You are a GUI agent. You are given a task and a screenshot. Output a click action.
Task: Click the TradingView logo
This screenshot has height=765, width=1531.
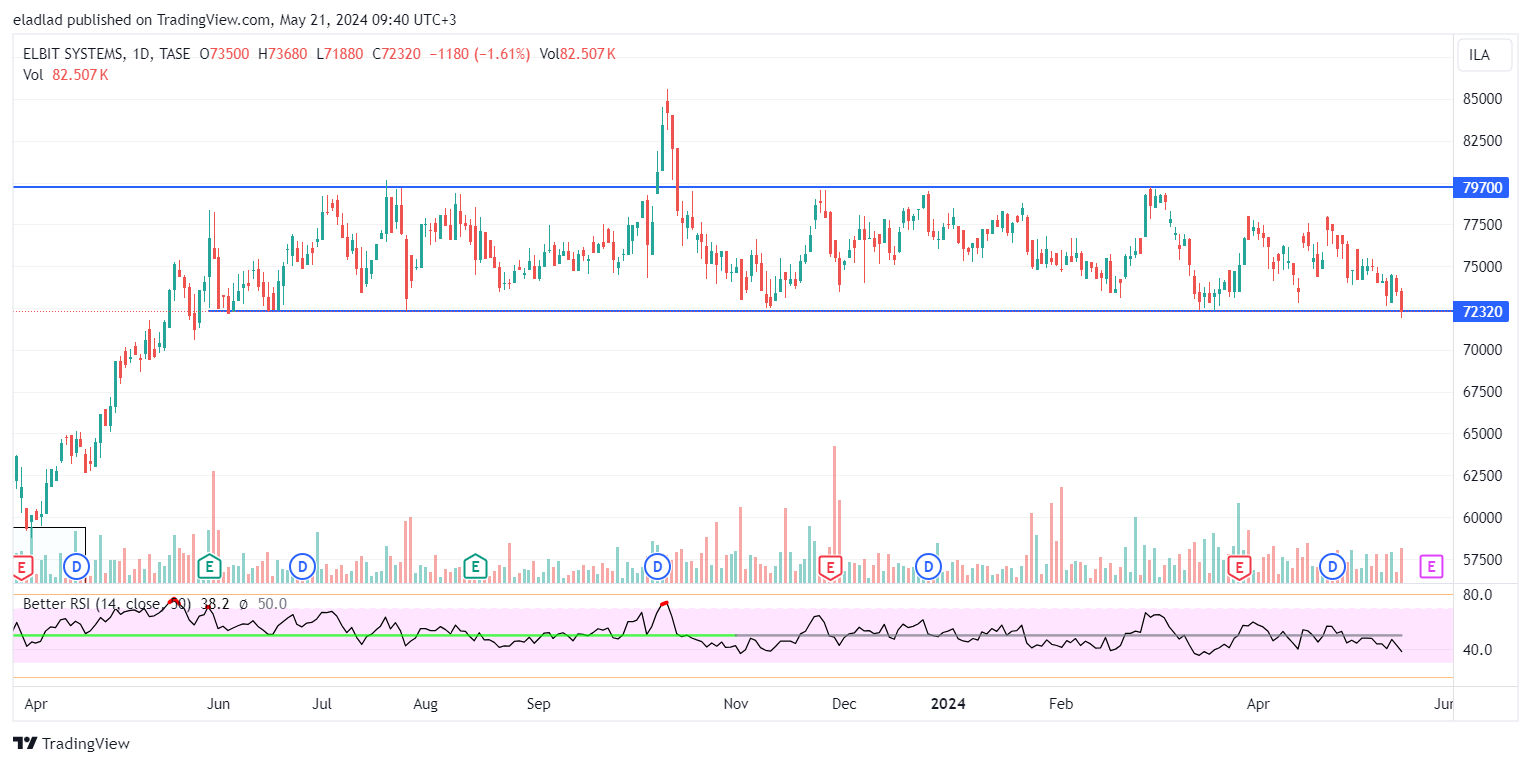(x=71, y=744)
